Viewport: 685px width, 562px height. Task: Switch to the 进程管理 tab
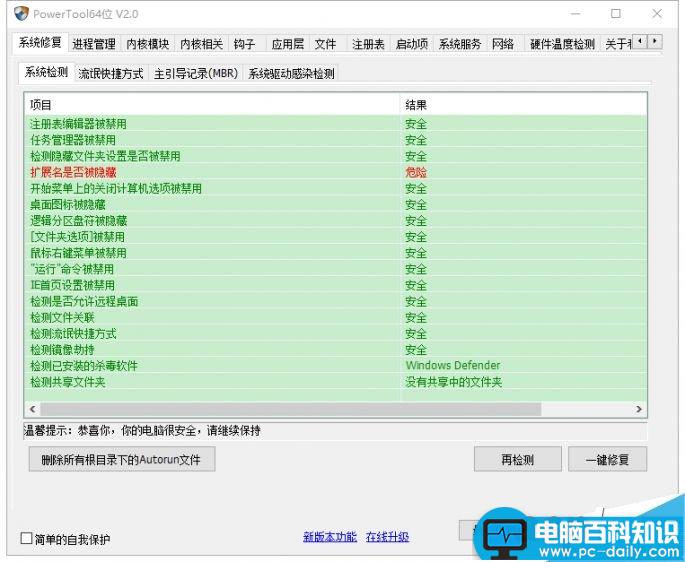[x=94, y=44]
